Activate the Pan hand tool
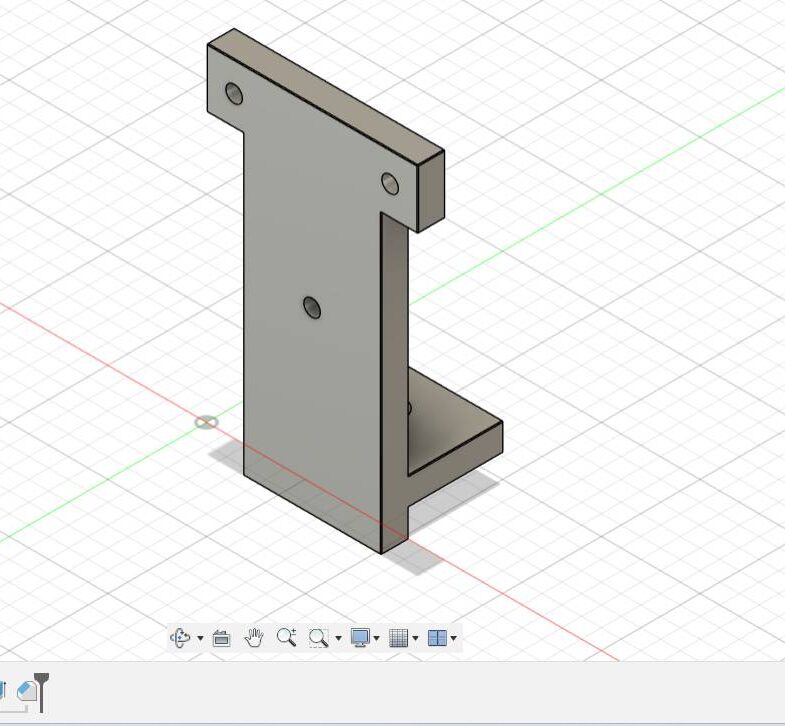 tap(254, 637)
